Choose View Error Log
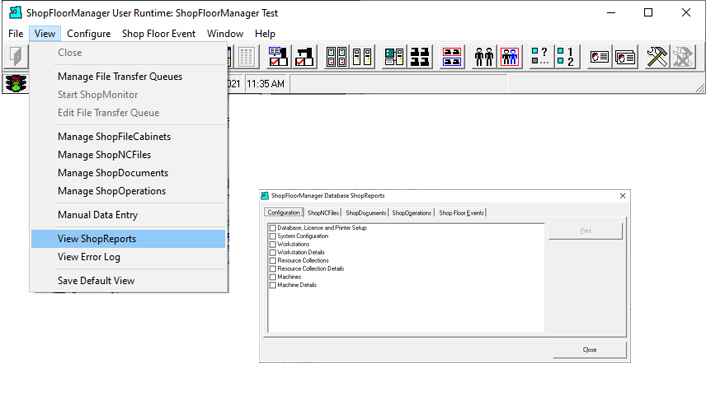 click(x=128, y=257)
